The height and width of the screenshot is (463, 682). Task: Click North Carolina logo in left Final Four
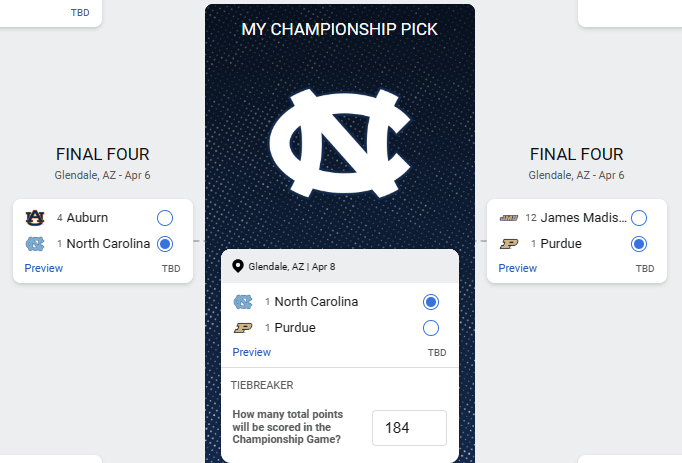[x=35, y=243]
